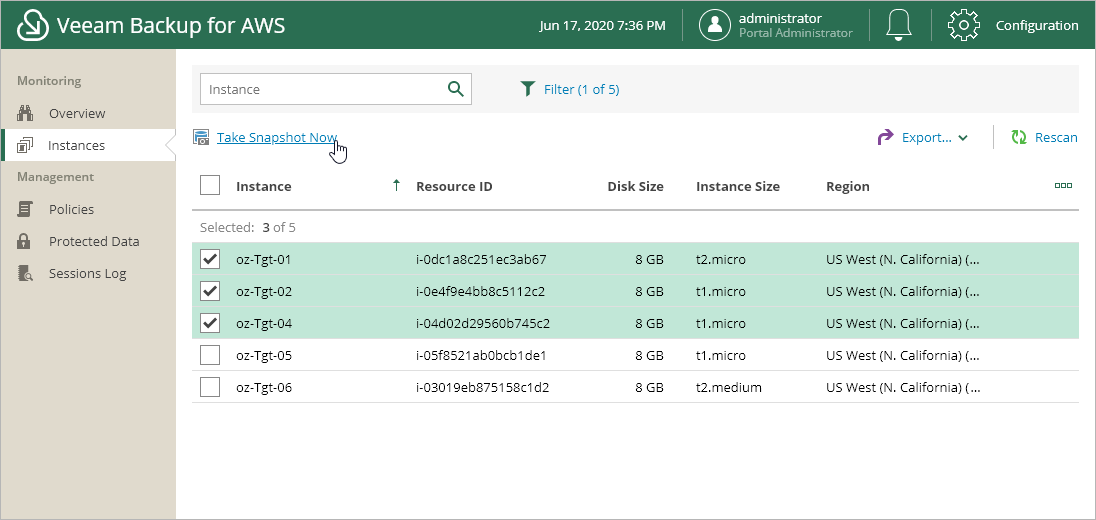Open the Sessions Log
This screenshot has width=1096, height=520.
(87, 273)
